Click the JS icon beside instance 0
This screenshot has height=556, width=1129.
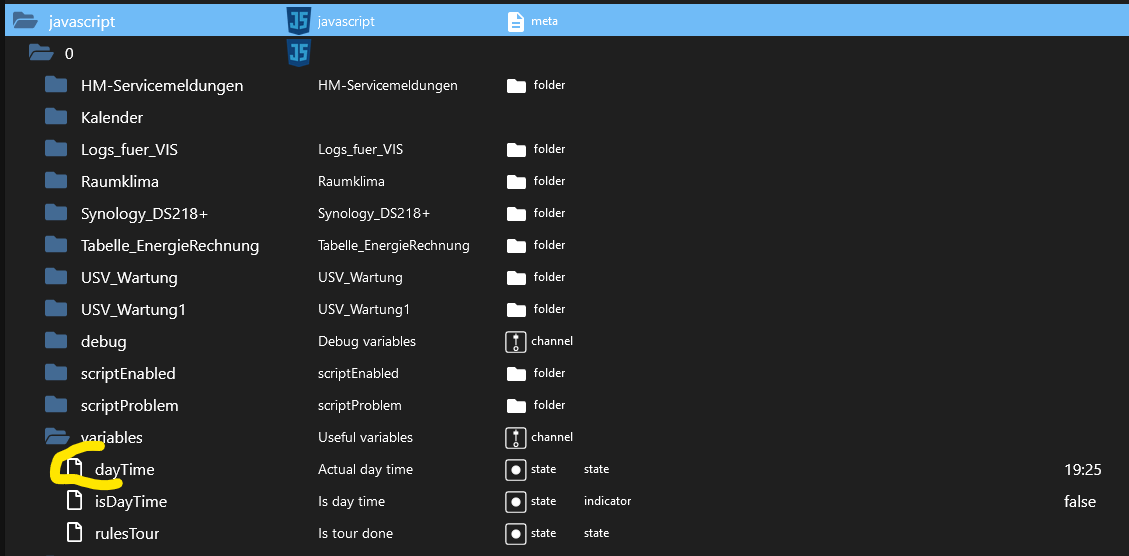(x=298, y=53)
